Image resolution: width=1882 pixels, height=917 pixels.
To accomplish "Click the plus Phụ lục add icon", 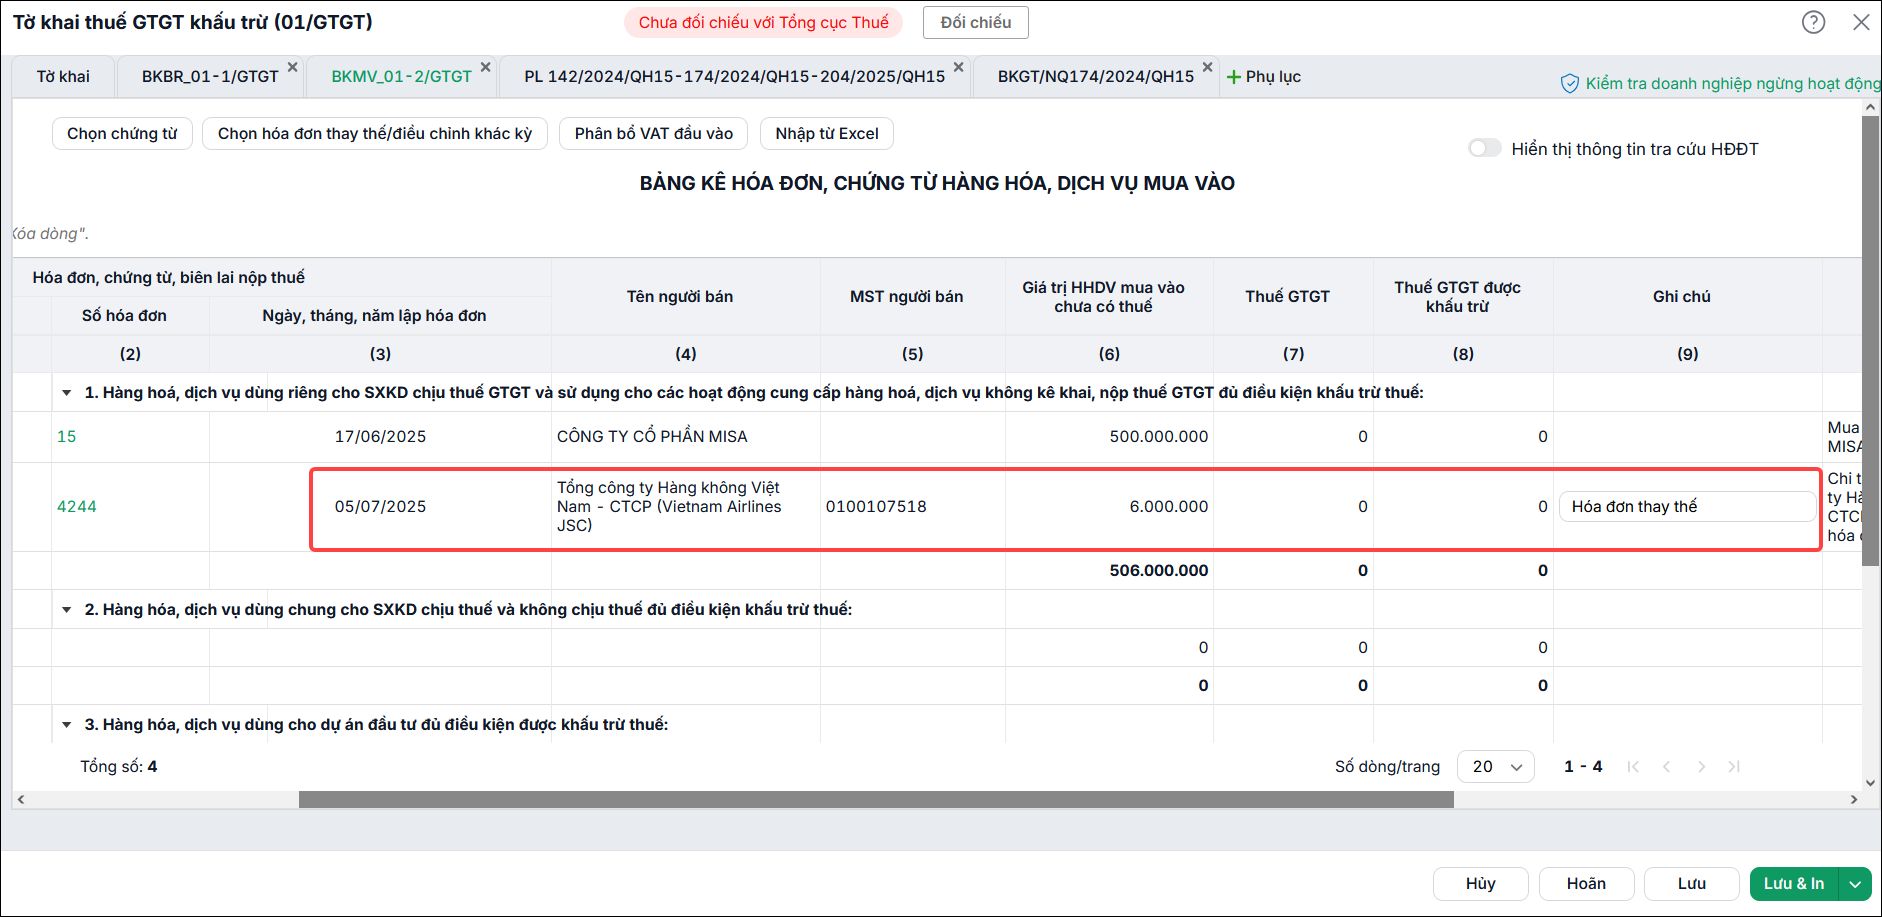I will pyautogui.click(x=1234, y=77).
